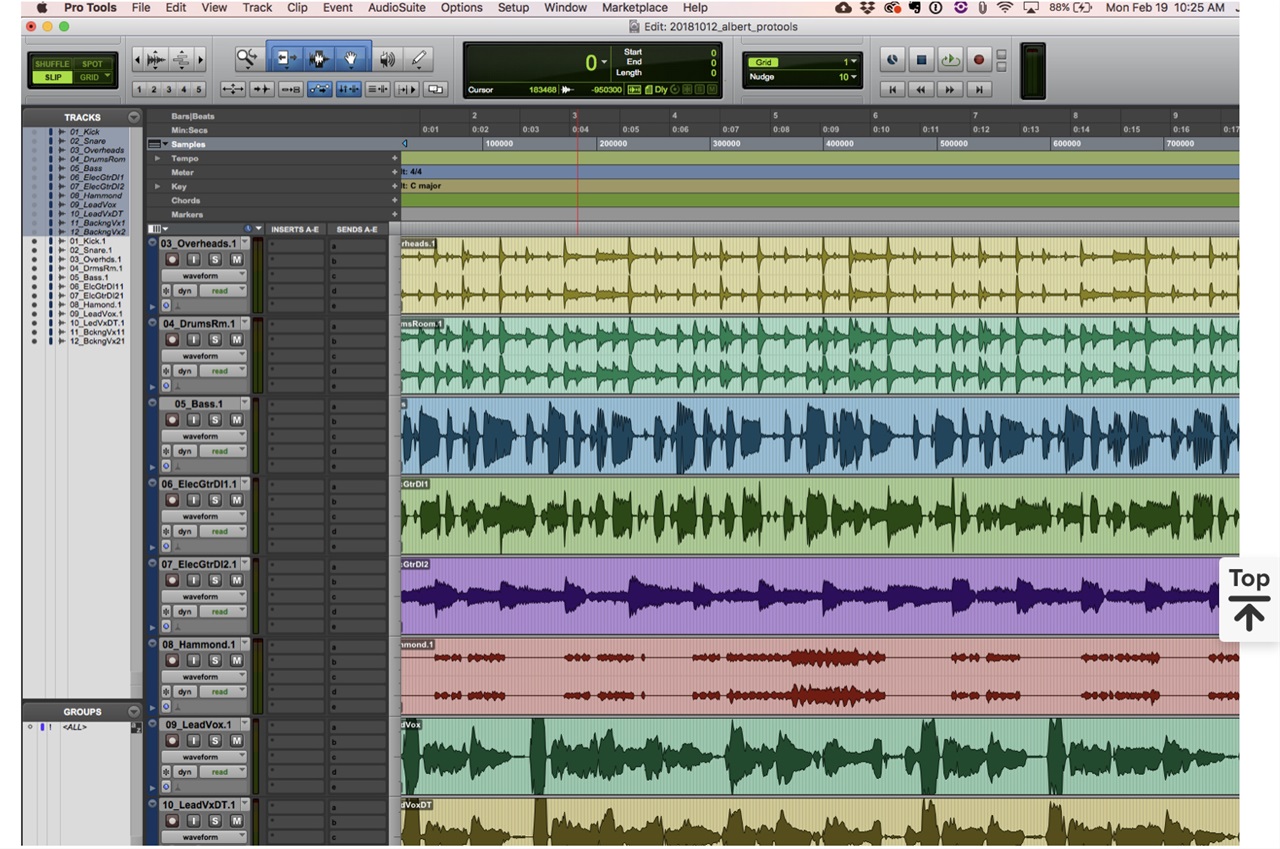Arm the transport Record button
Image resolution: width=1280 pixels, height=849 pixels.
[979, 60]
